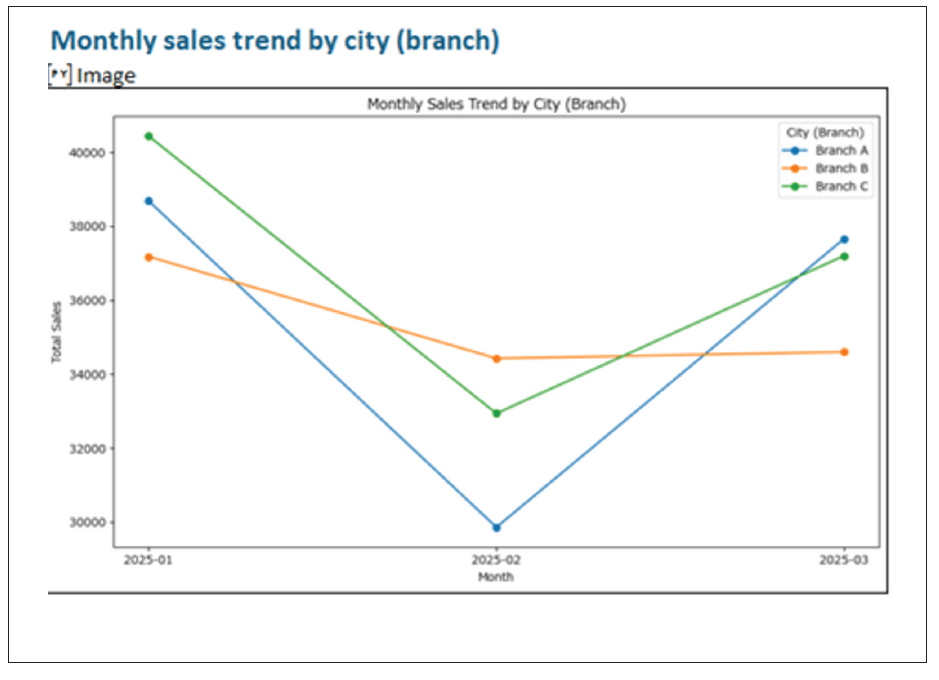Click the "Total Sales" y-axis label
Image resolution: width=939 pixels, height=680 pixels.
click(x=57, y=331)
